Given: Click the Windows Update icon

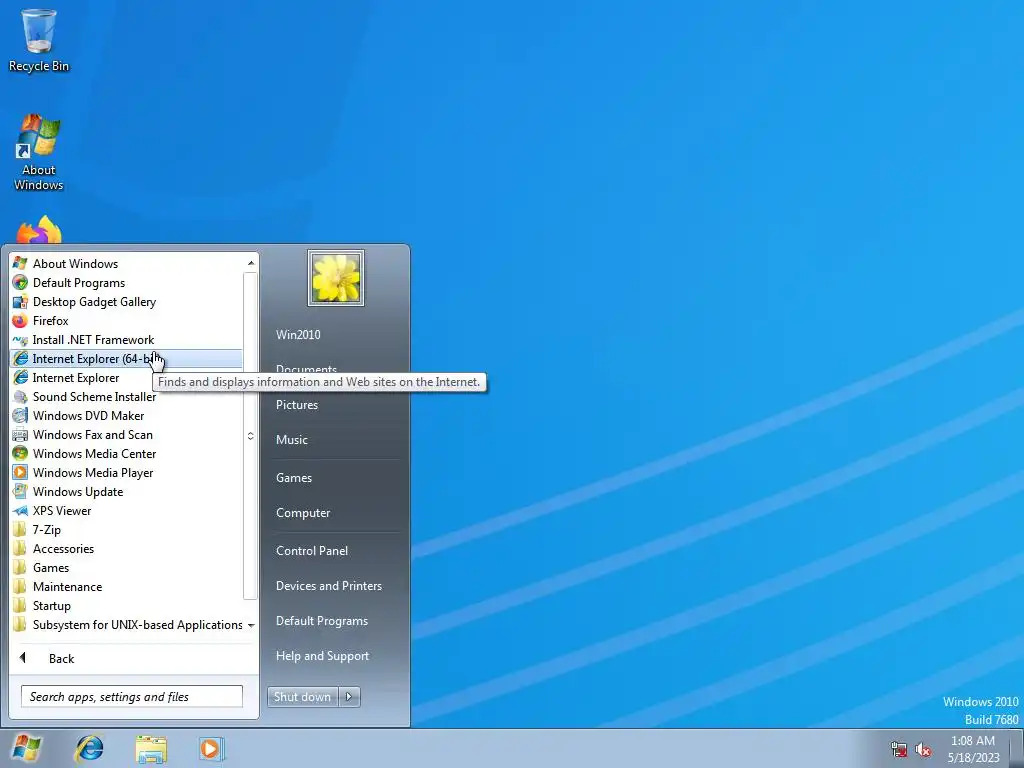Looking at the screenshot, I should point(20,491).
